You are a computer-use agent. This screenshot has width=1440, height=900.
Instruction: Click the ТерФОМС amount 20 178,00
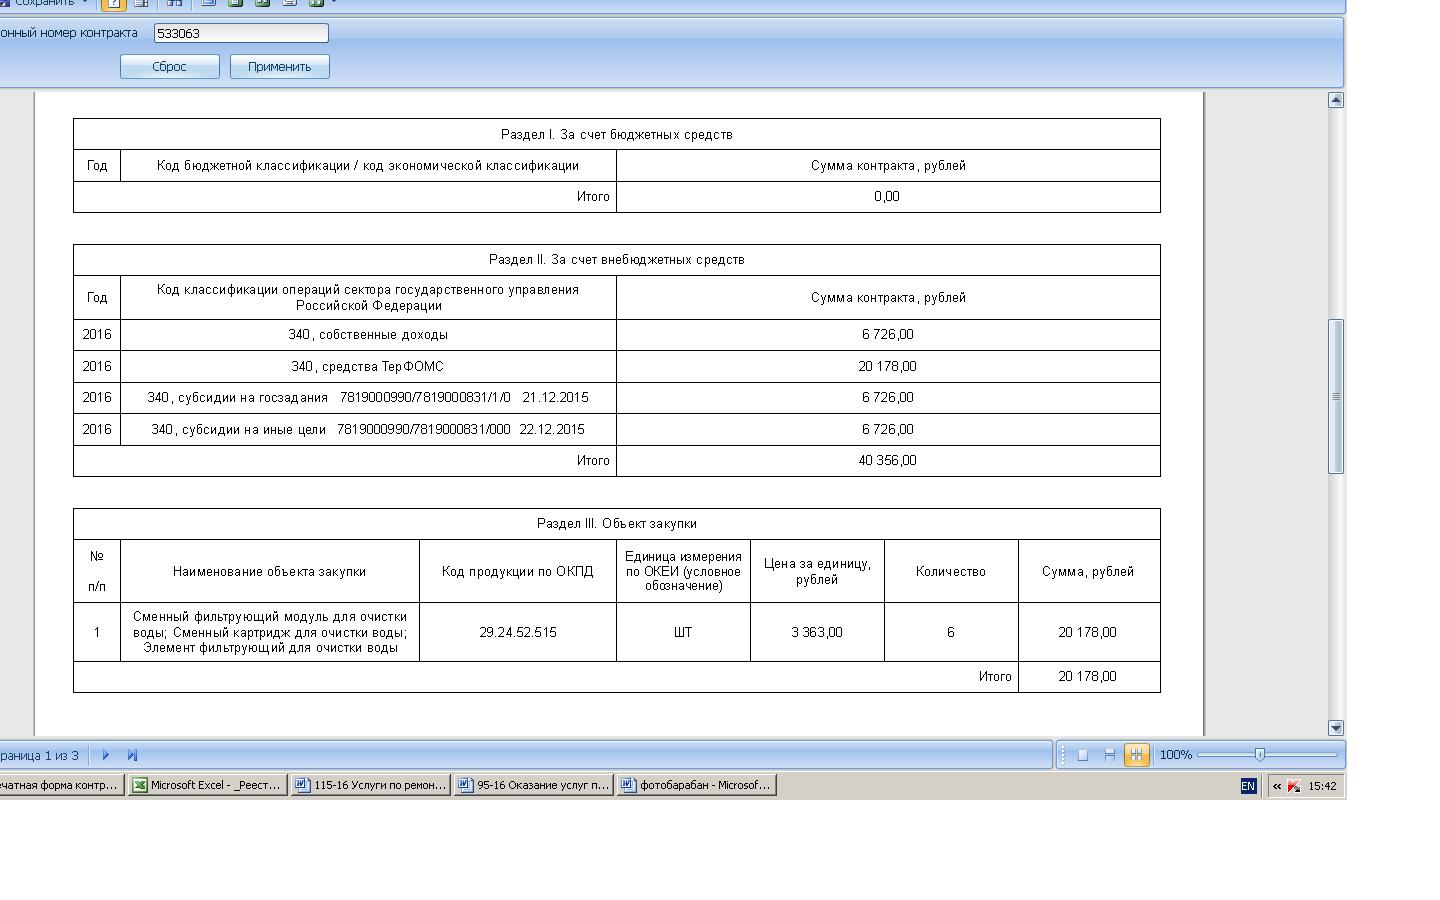pos(887,366)
